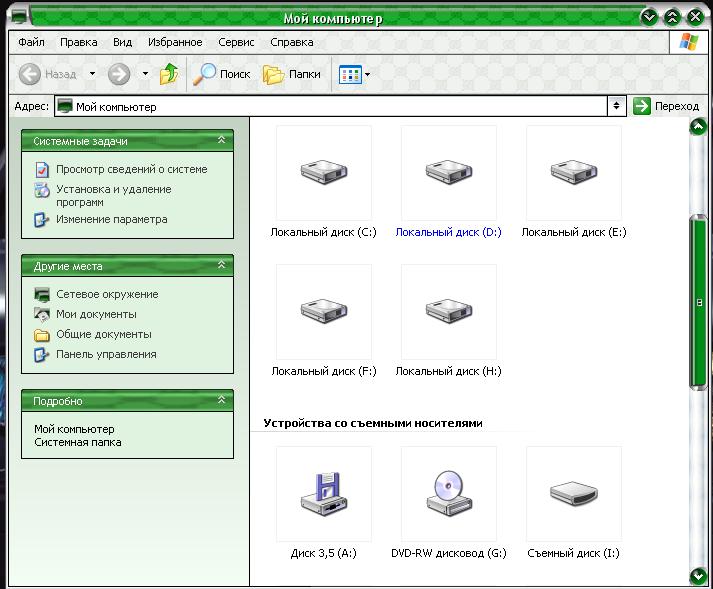The image size is (713, 589).
Task: Click the Up folder toolbar icon
Action: coord(169,74)
